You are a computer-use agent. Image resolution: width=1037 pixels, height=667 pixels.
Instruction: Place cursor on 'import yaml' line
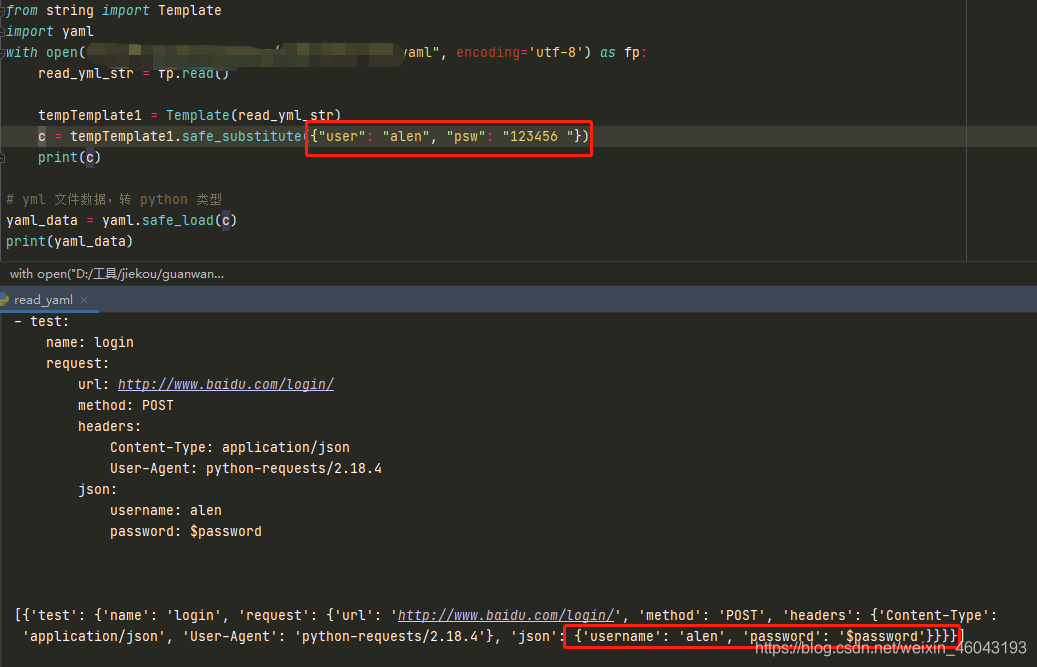point(50,32)
